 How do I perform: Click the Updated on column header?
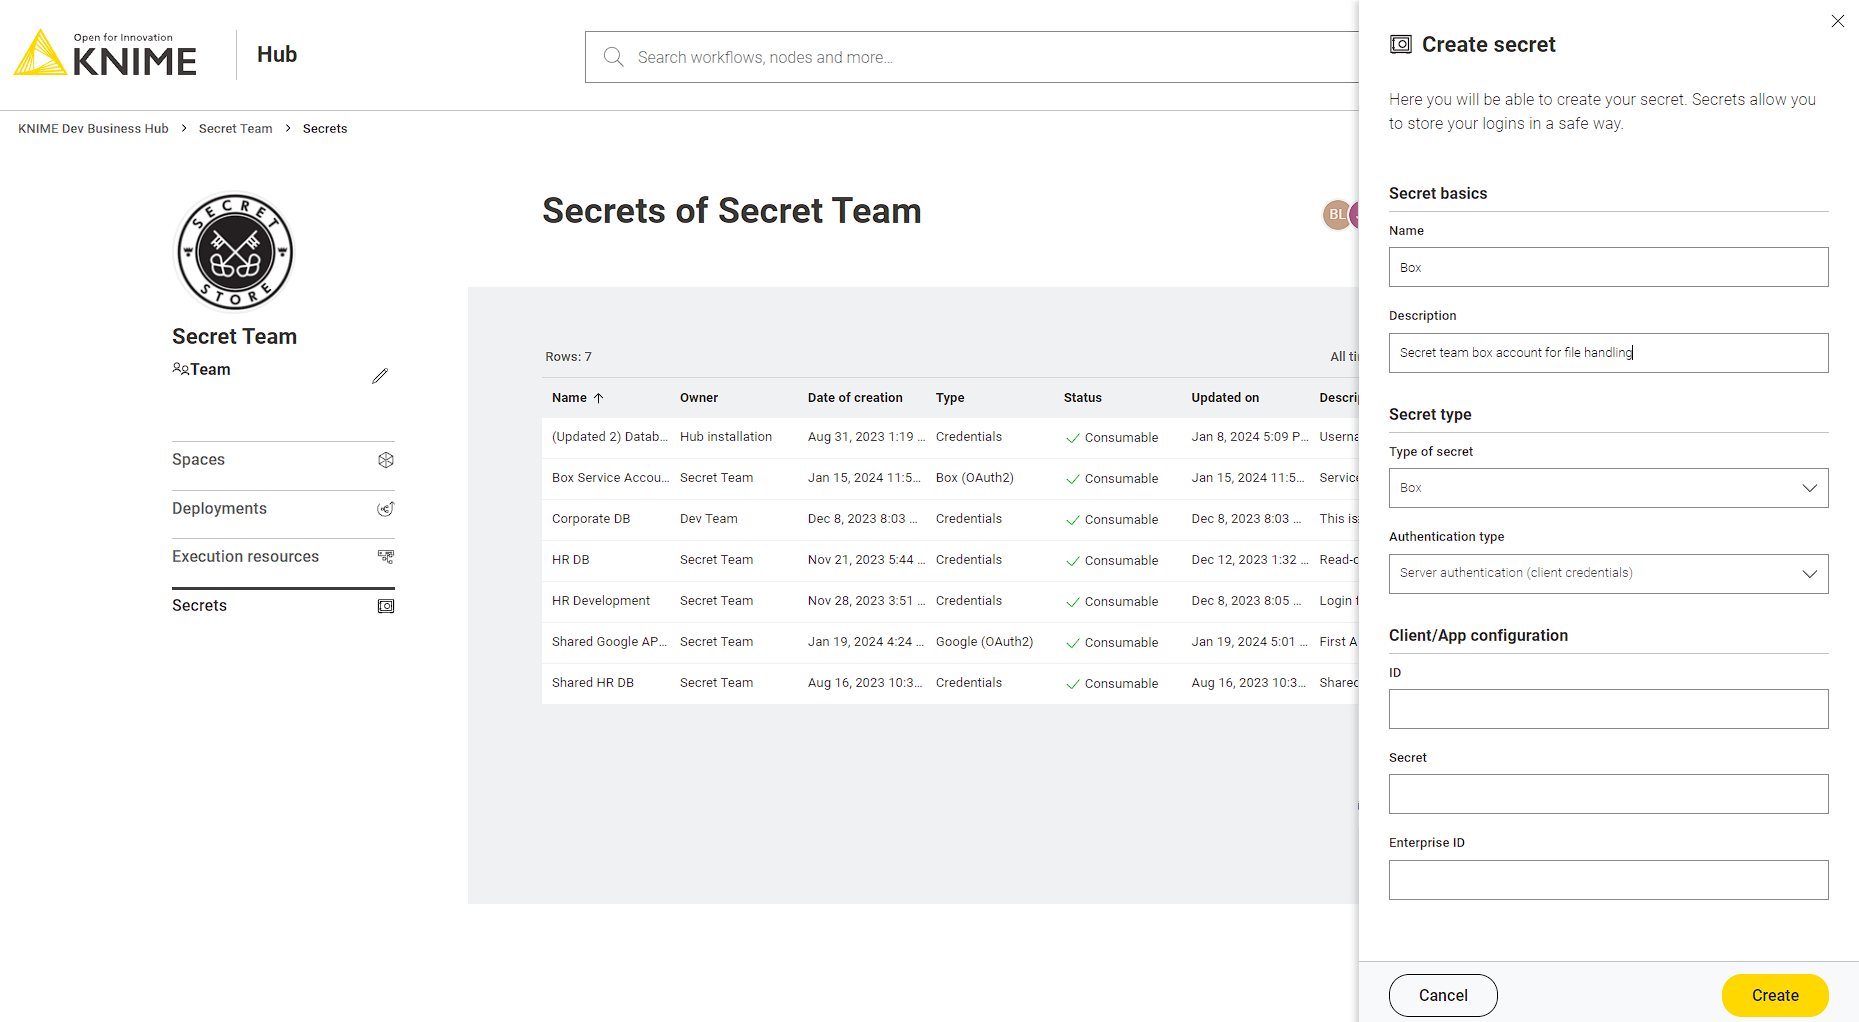[x=1225, y=398]
